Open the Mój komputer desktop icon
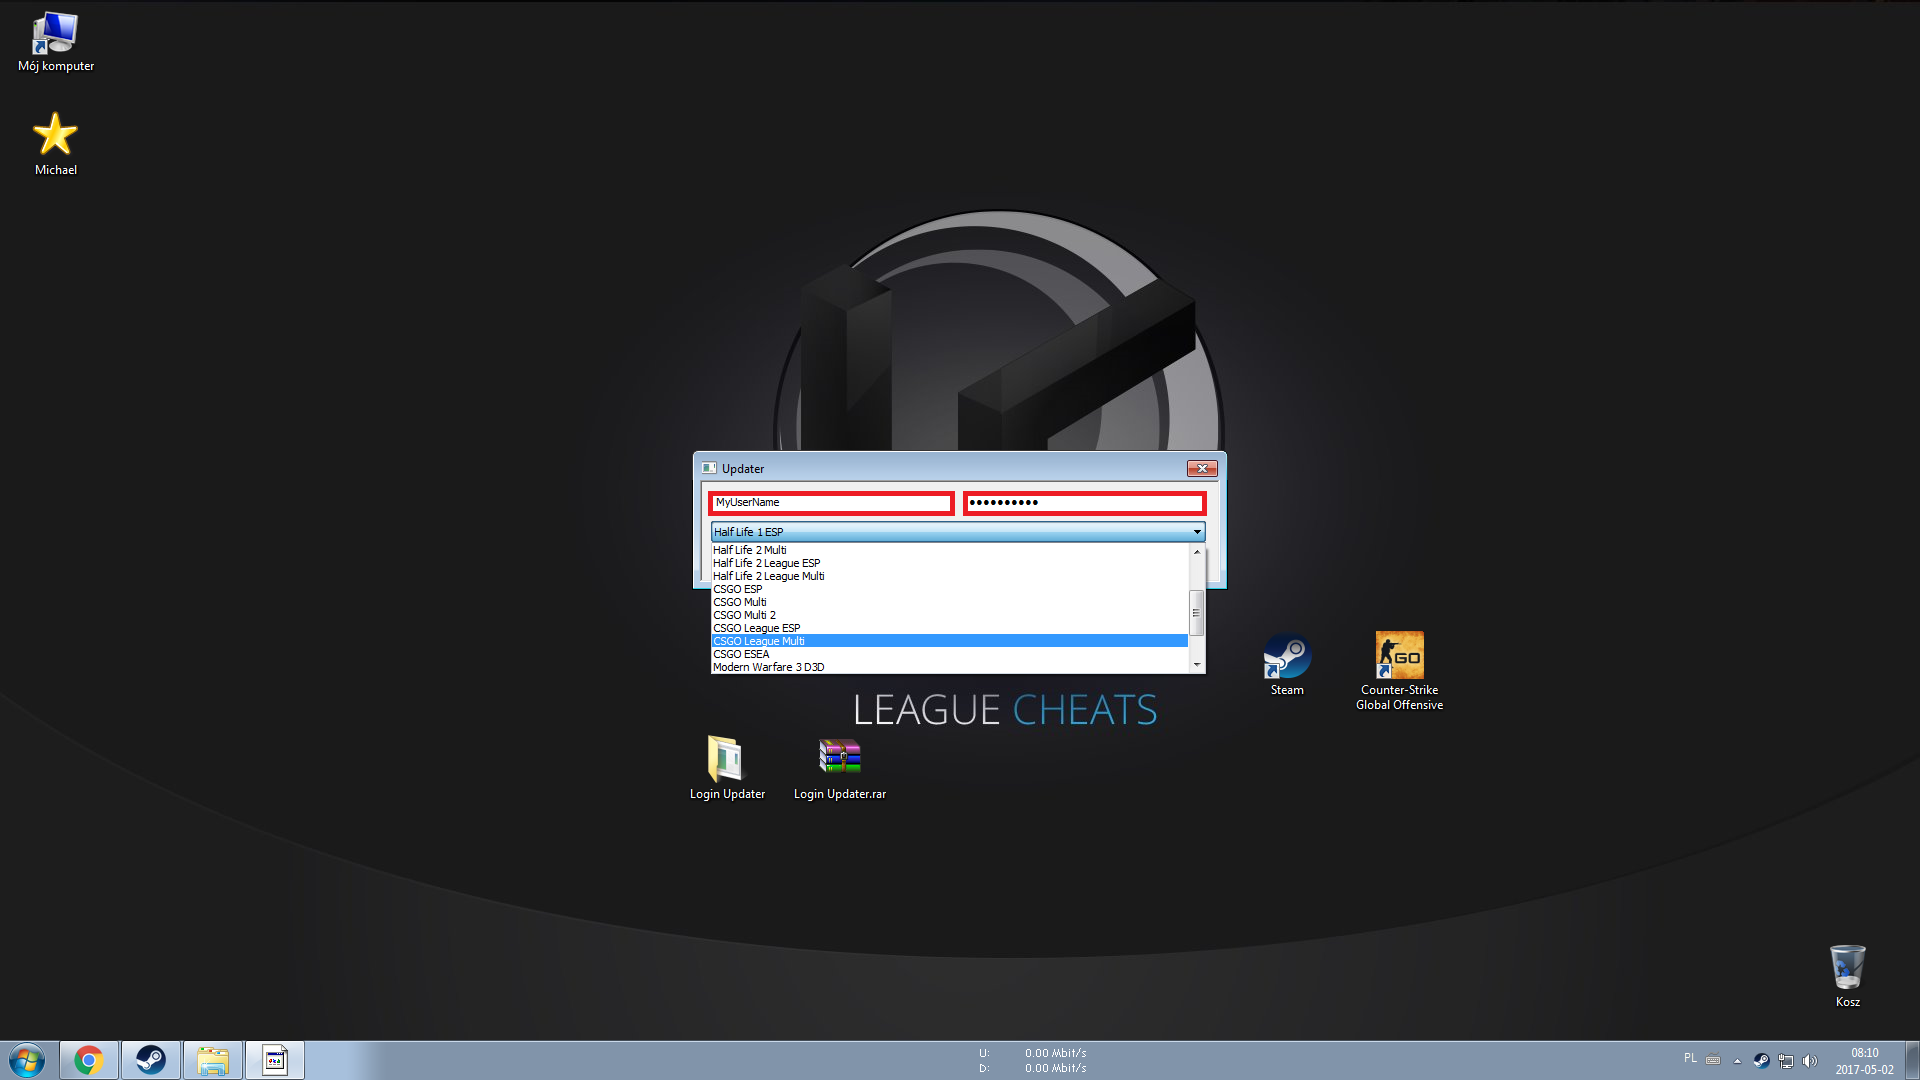 pos(56,42)
